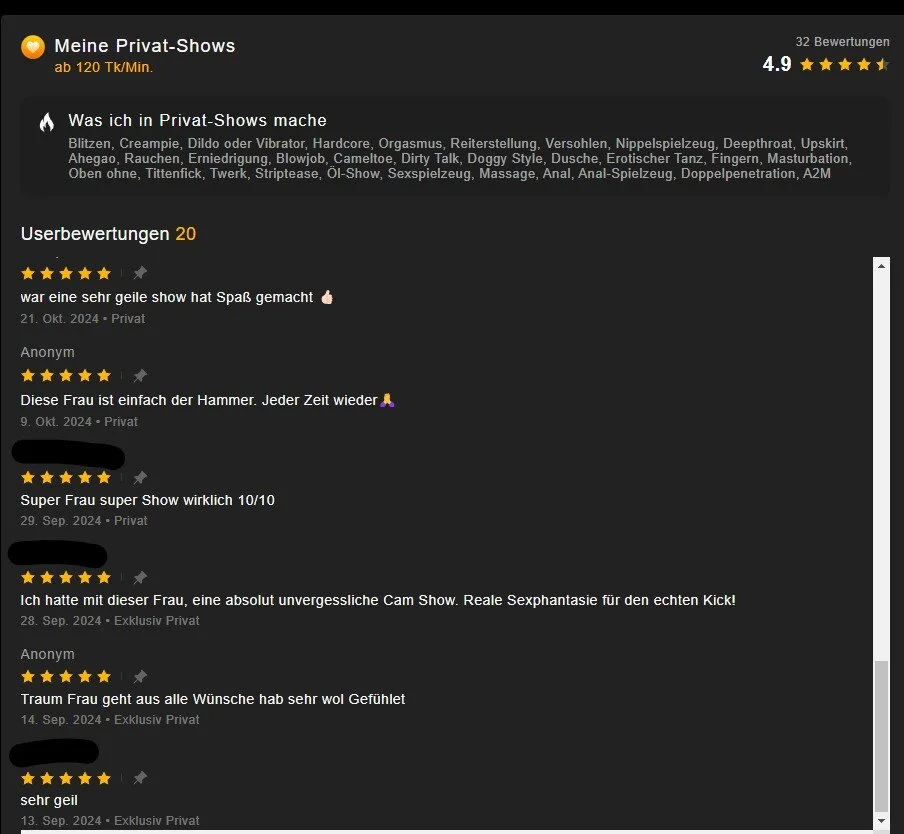
Task: Click the pin icon on the 21. Okt. 2024 review
Action: pos(140,273)
